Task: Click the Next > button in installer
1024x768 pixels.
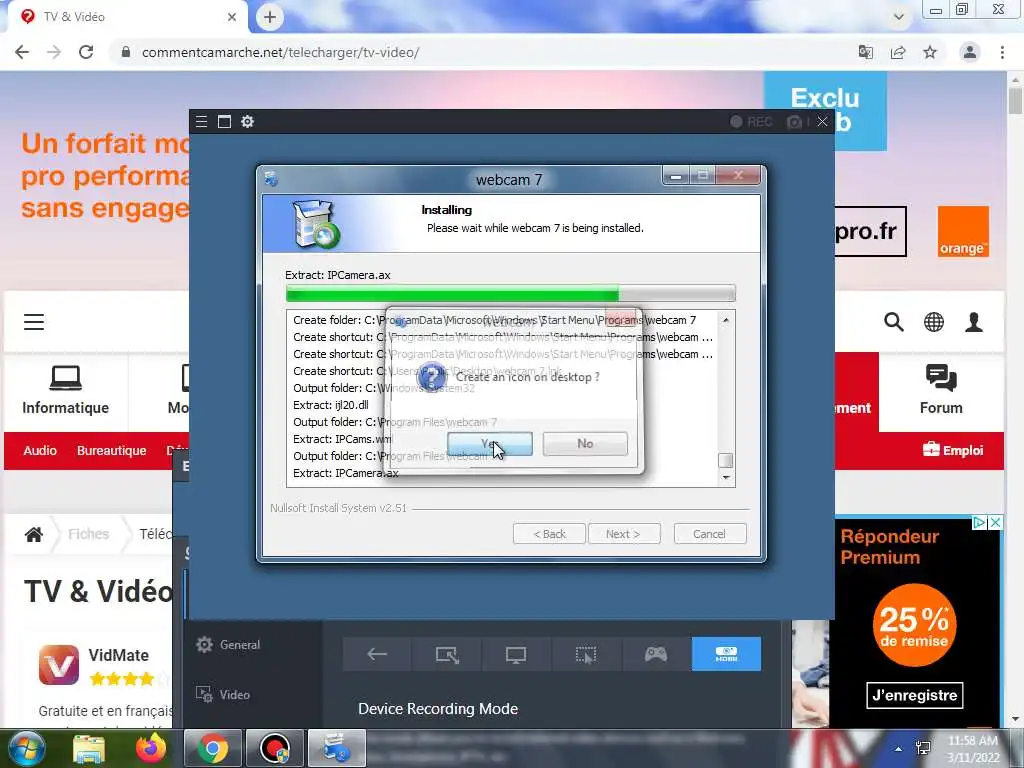Action: tap(624, 534)
